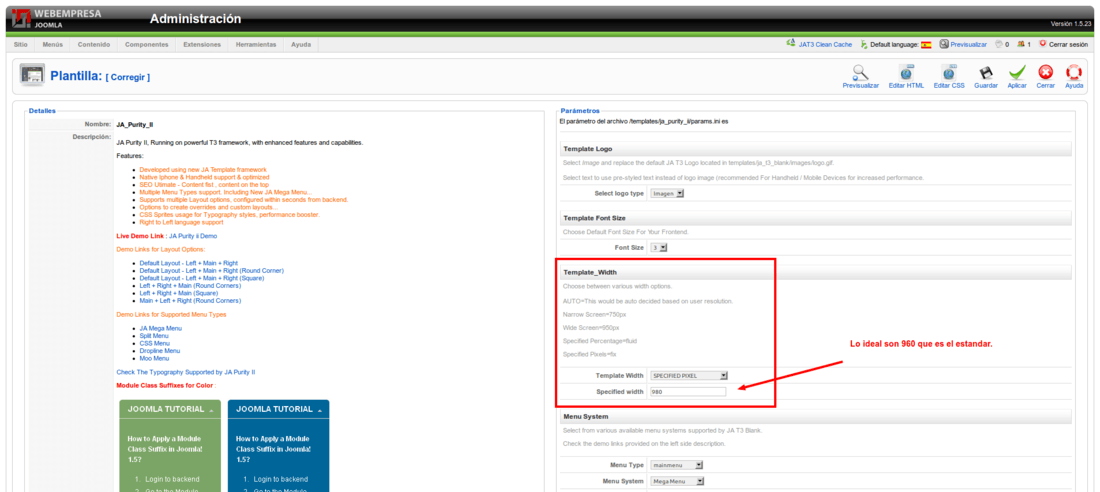Open the Editar CSS toolbar icon

point(949,72)
